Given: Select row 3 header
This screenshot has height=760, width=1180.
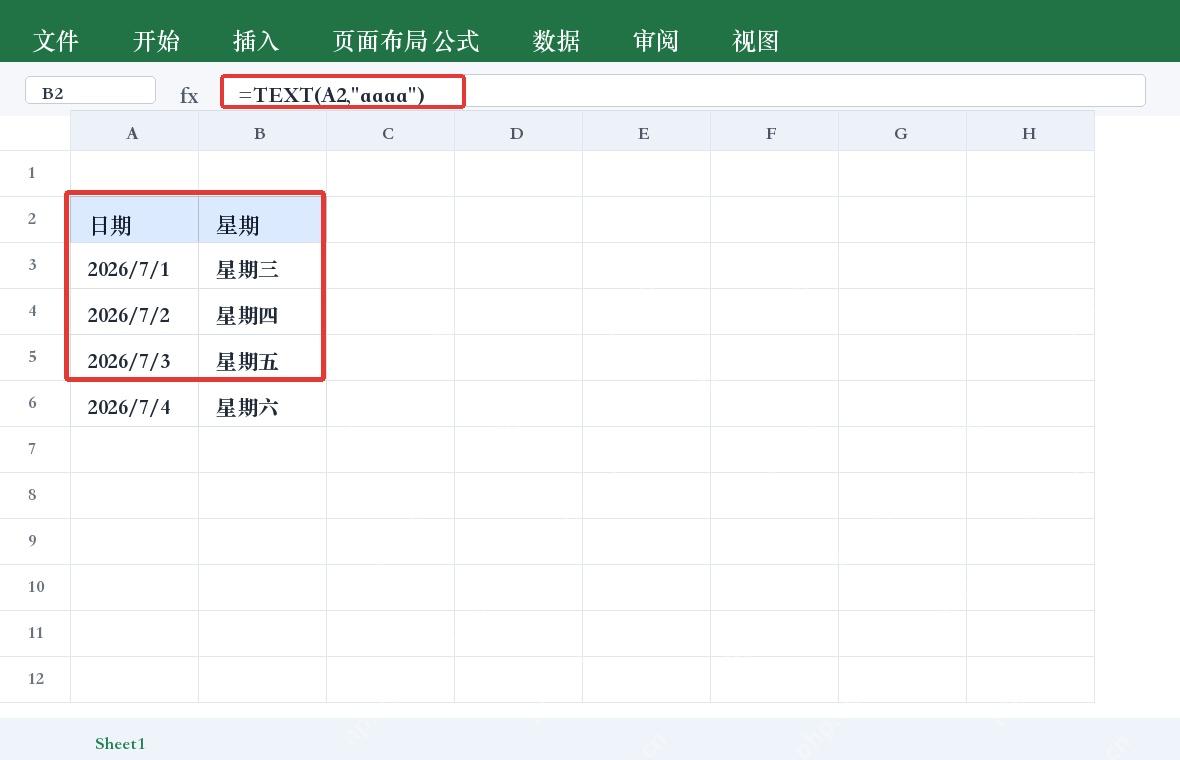Looking at the screenshot, I should click(35, 265).
